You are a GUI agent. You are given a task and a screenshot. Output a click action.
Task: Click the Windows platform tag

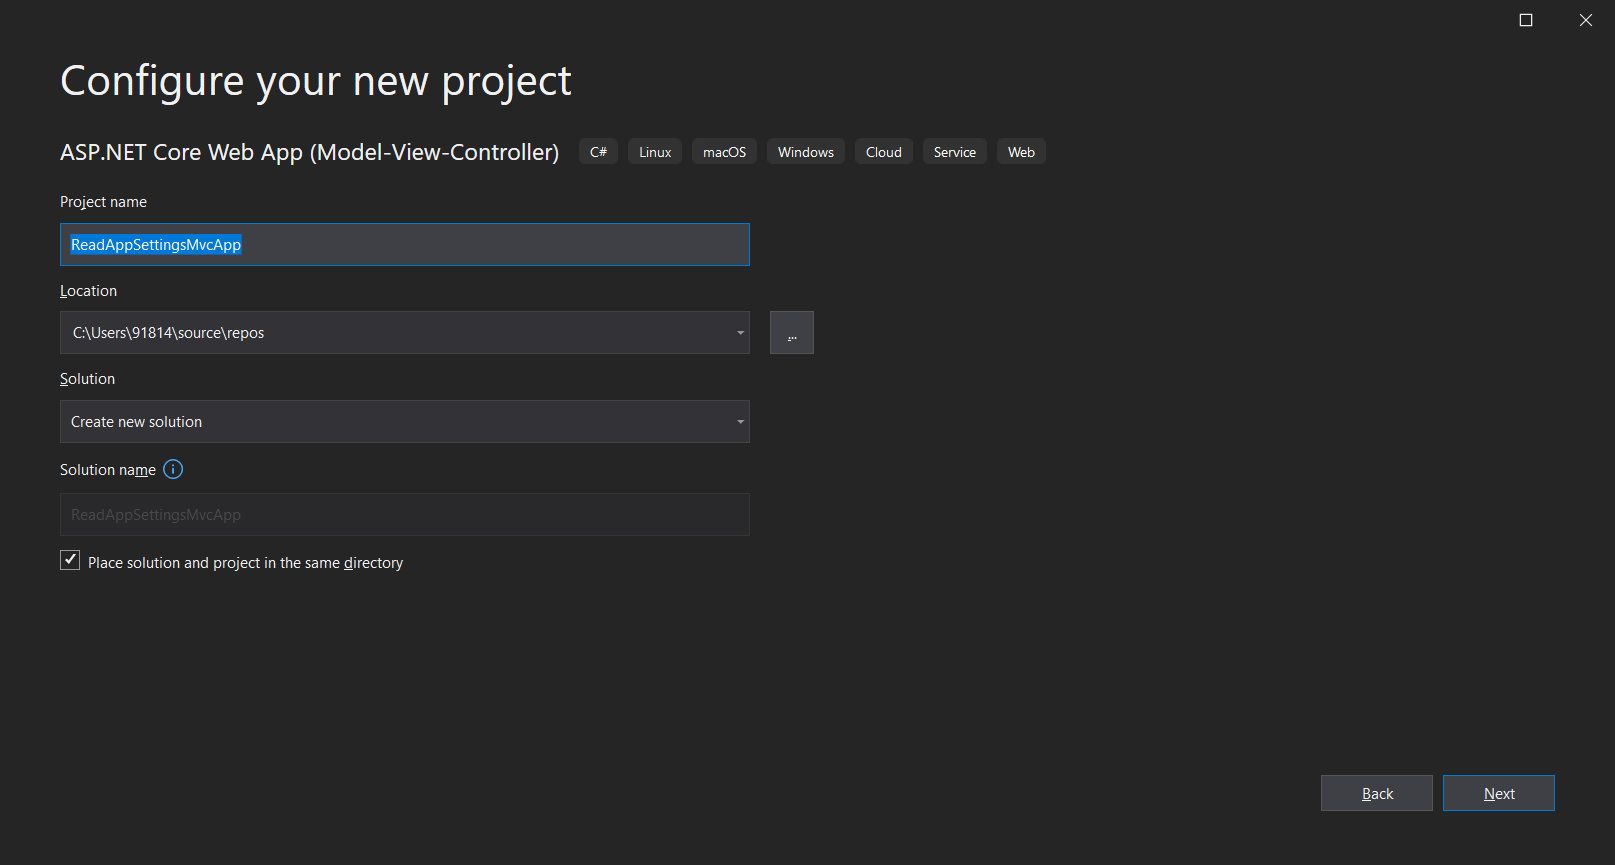click(806, 152)
